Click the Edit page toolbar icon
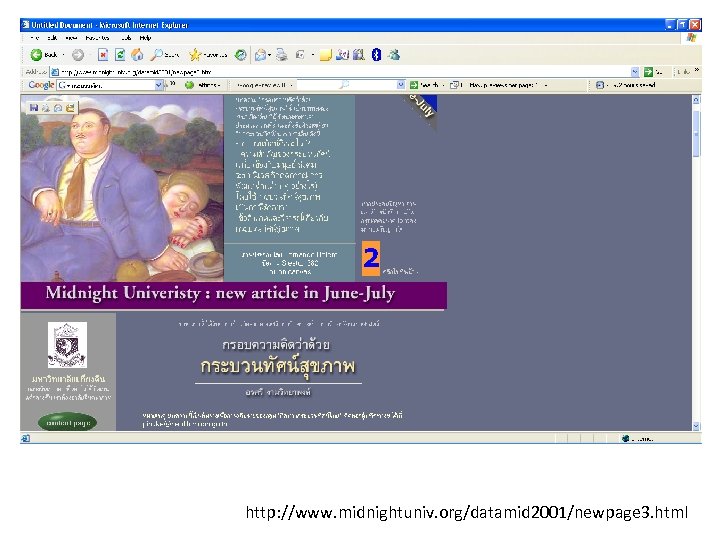Screen dimensions: 720x540 [x=300, y=55]
